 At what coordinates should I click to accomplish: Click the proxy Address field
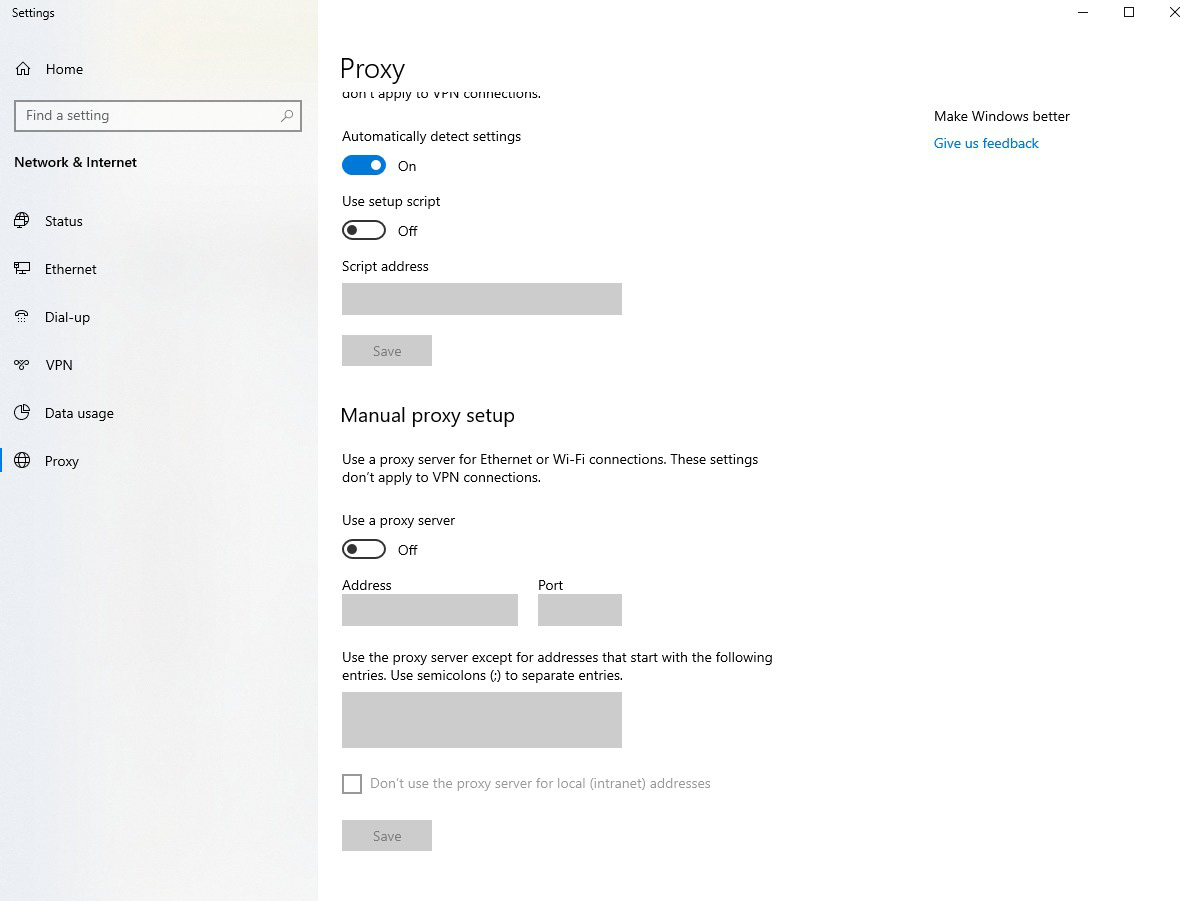[429, 610]
